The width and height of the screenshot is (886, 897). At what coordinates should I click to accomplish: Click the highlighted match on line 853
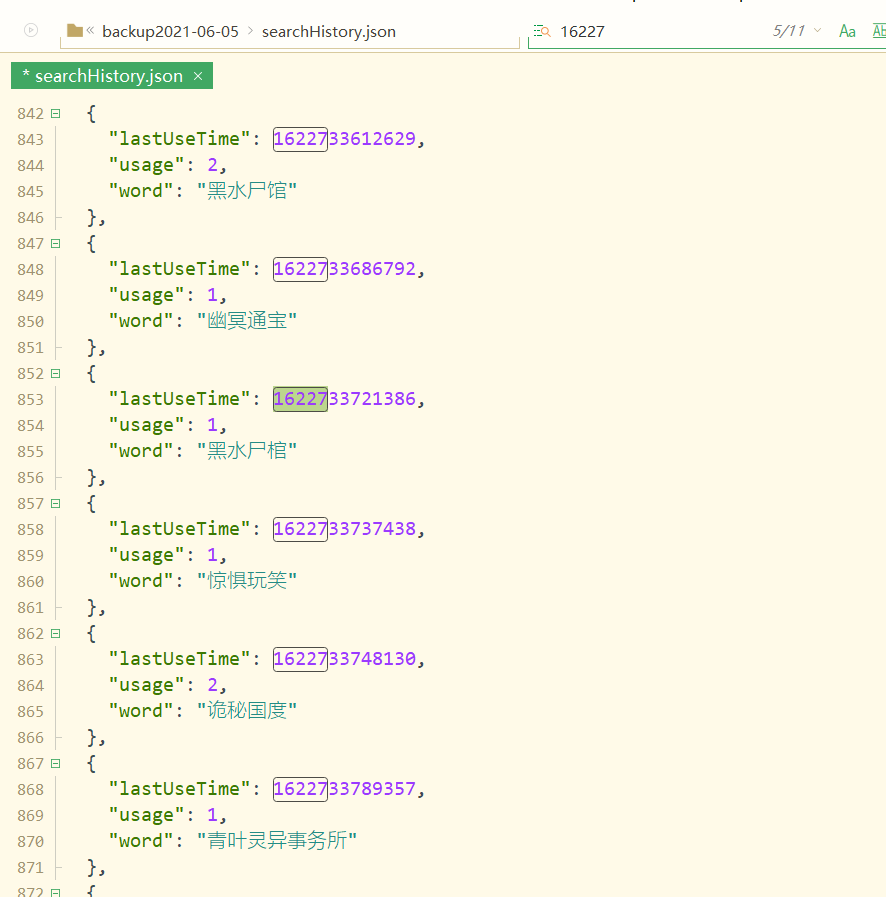coord(299,398)
